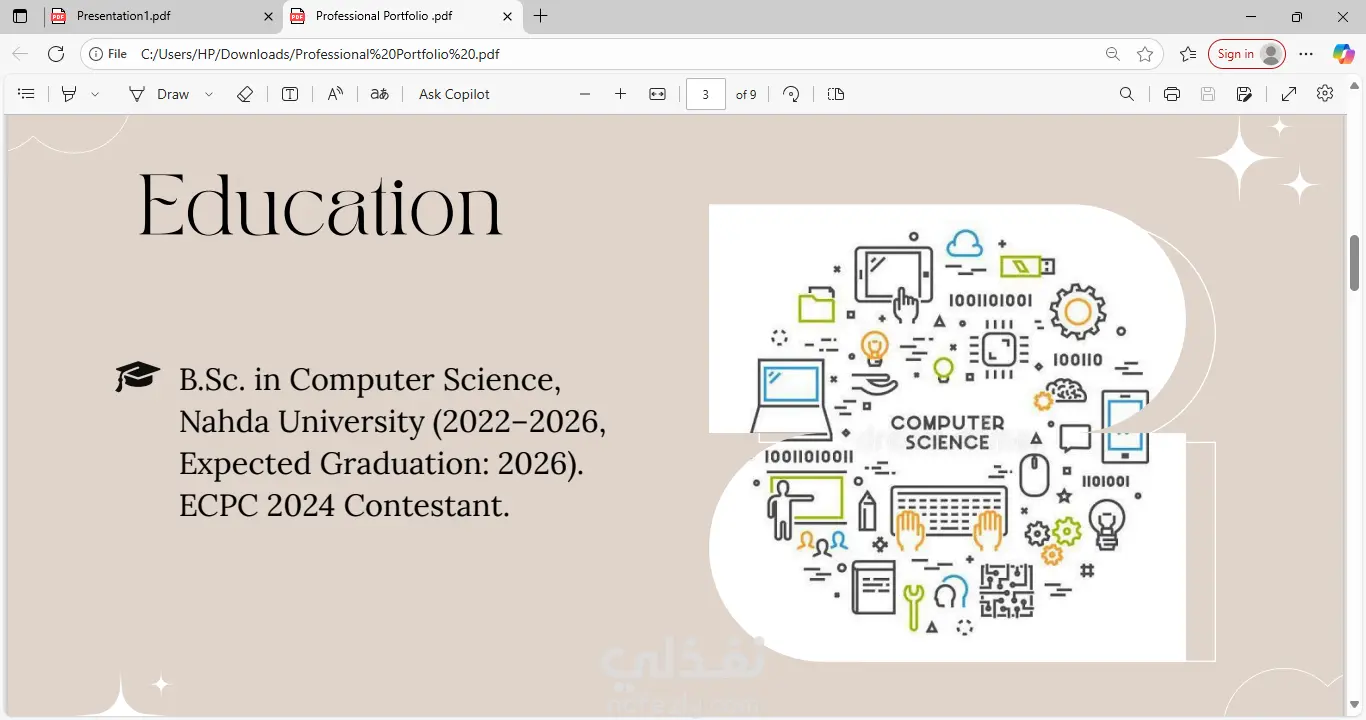Screen dimensions: 1366x720
Task: Select the Highlight tool
Action: [x=69, y=94]
